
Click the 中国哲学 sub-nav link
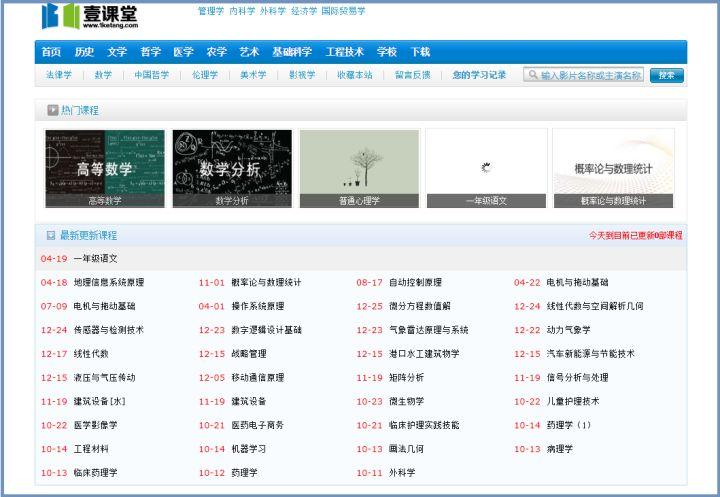(x=152, y=75)
